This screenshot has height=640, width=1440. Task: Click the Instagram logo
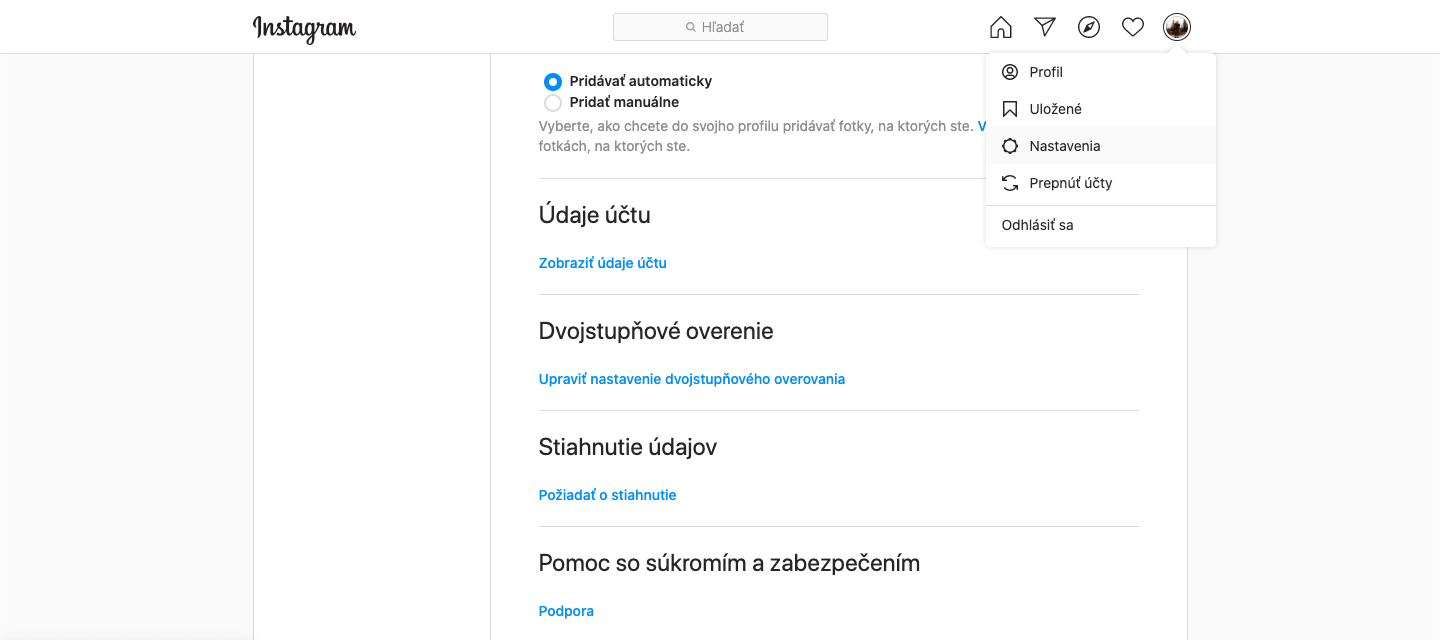click(x=304, y=28)
